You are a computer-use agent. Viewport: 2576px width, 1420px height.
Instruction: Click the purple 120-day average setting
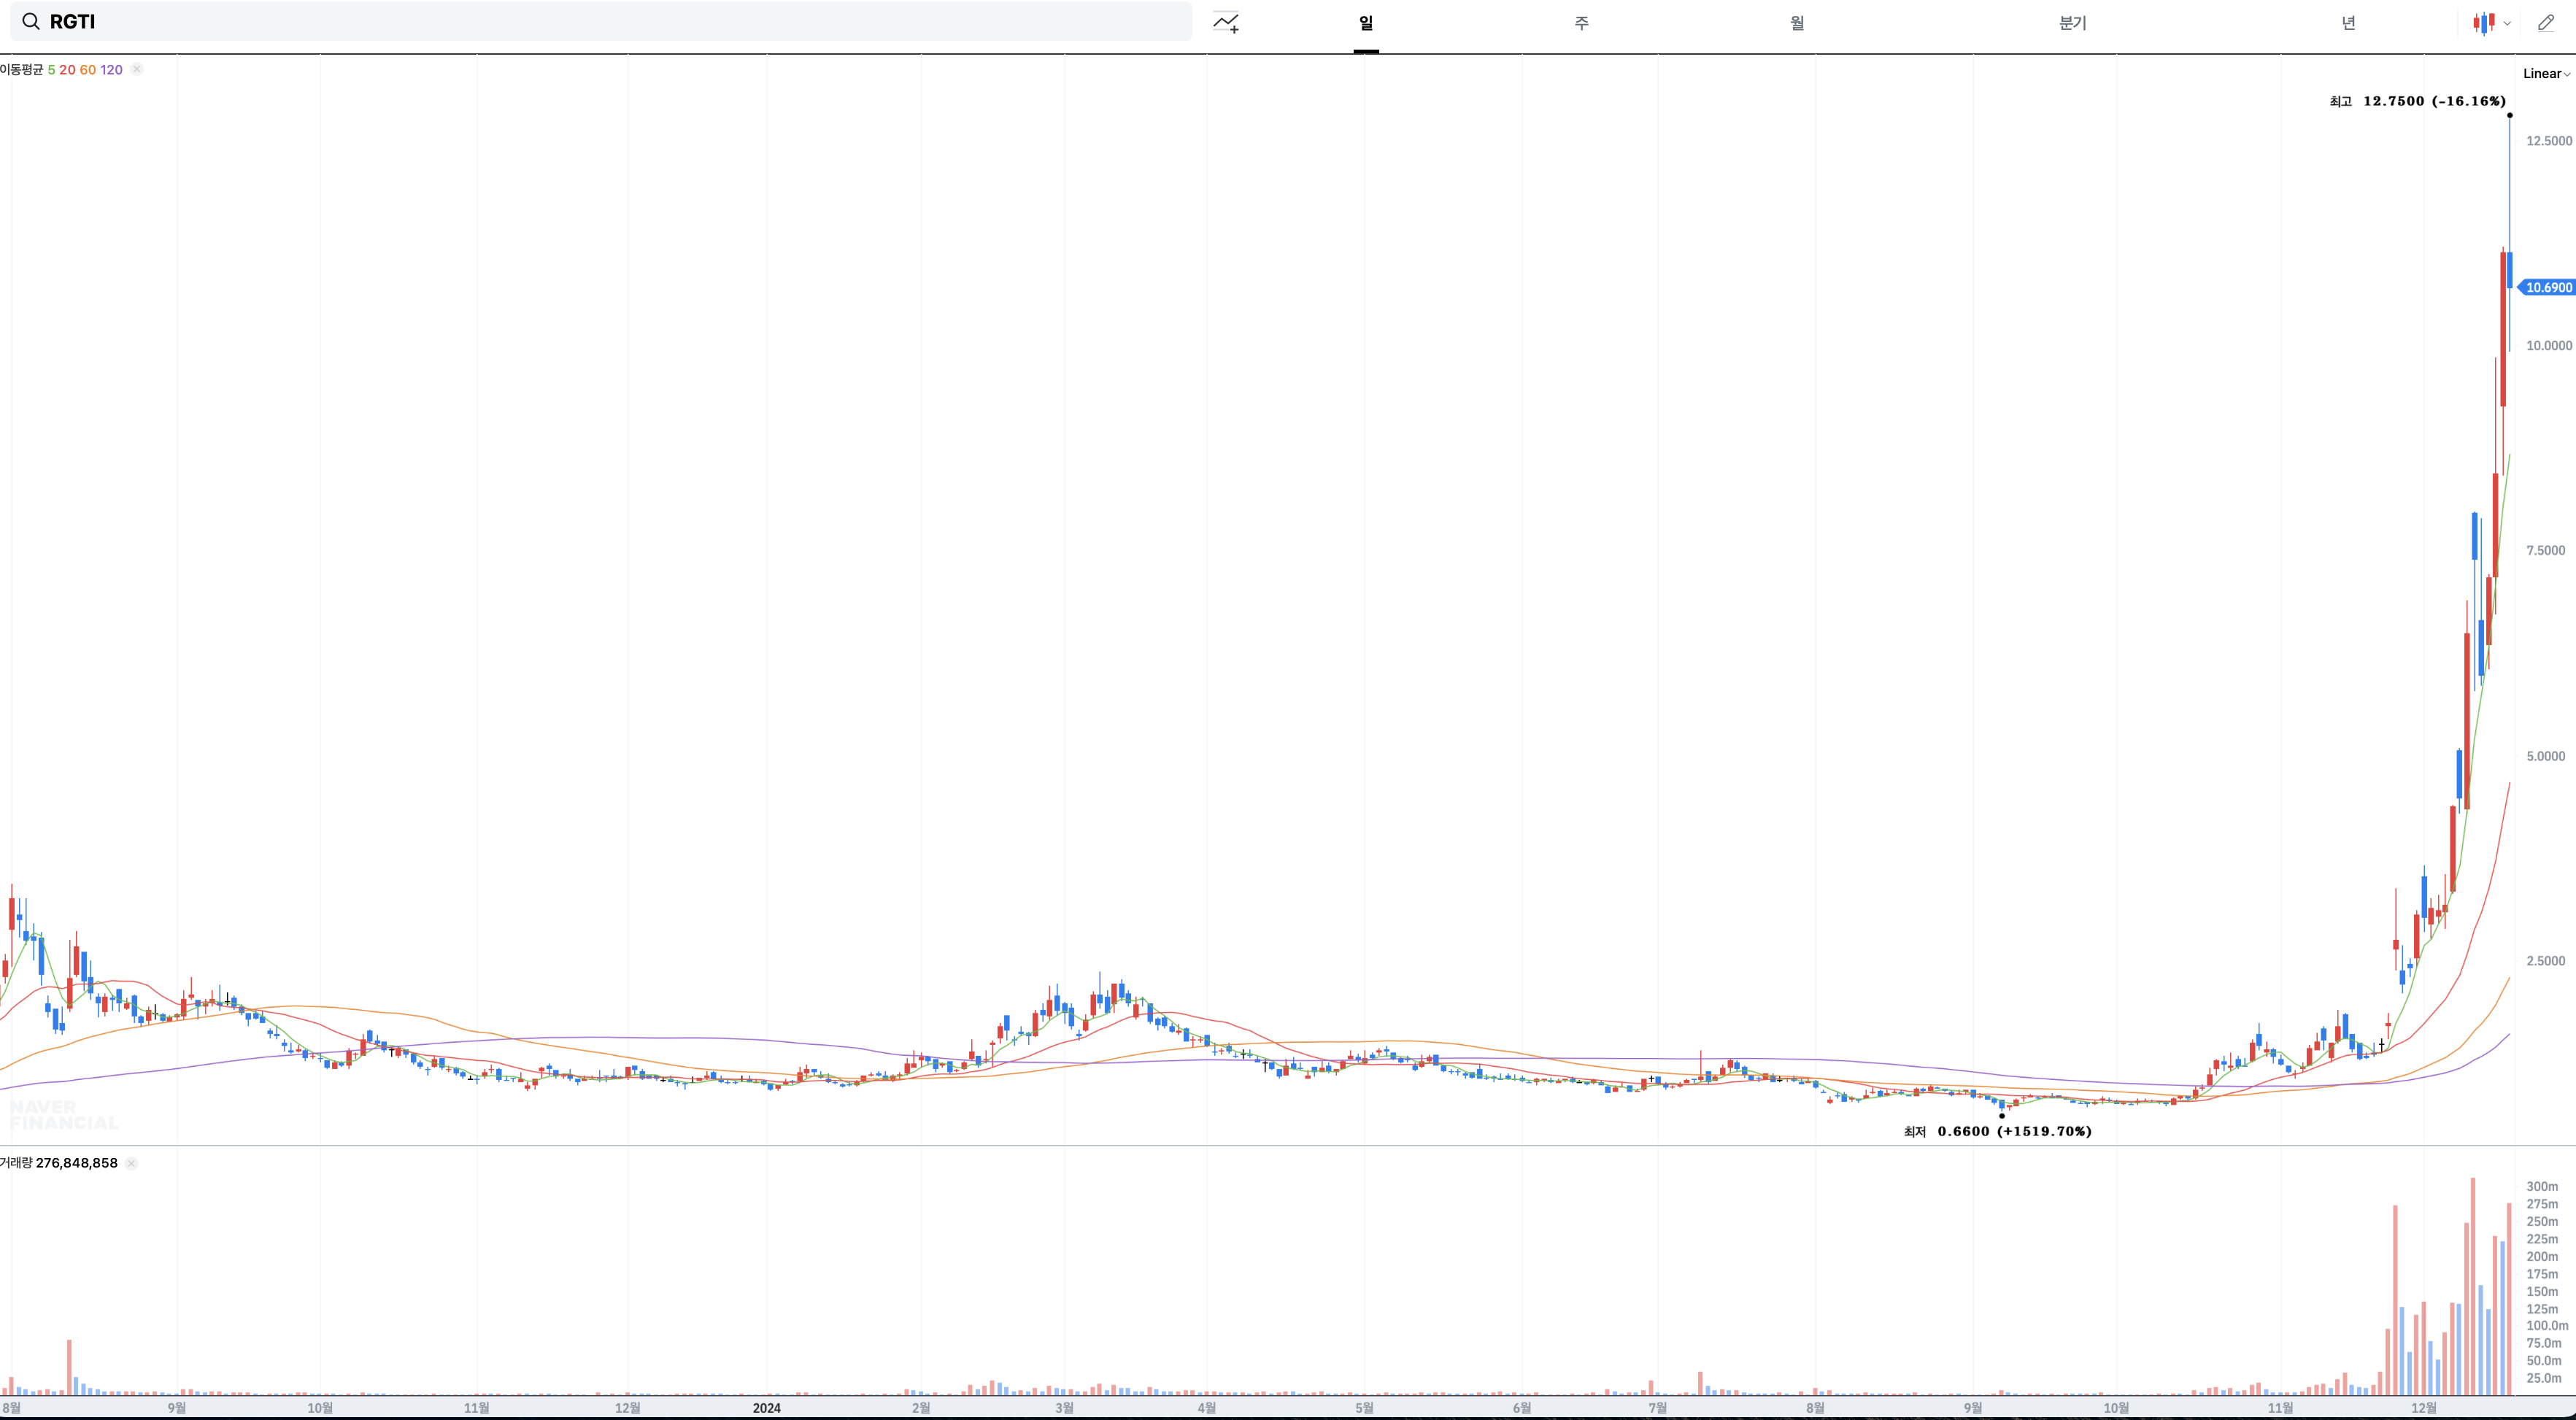(111, 69)
